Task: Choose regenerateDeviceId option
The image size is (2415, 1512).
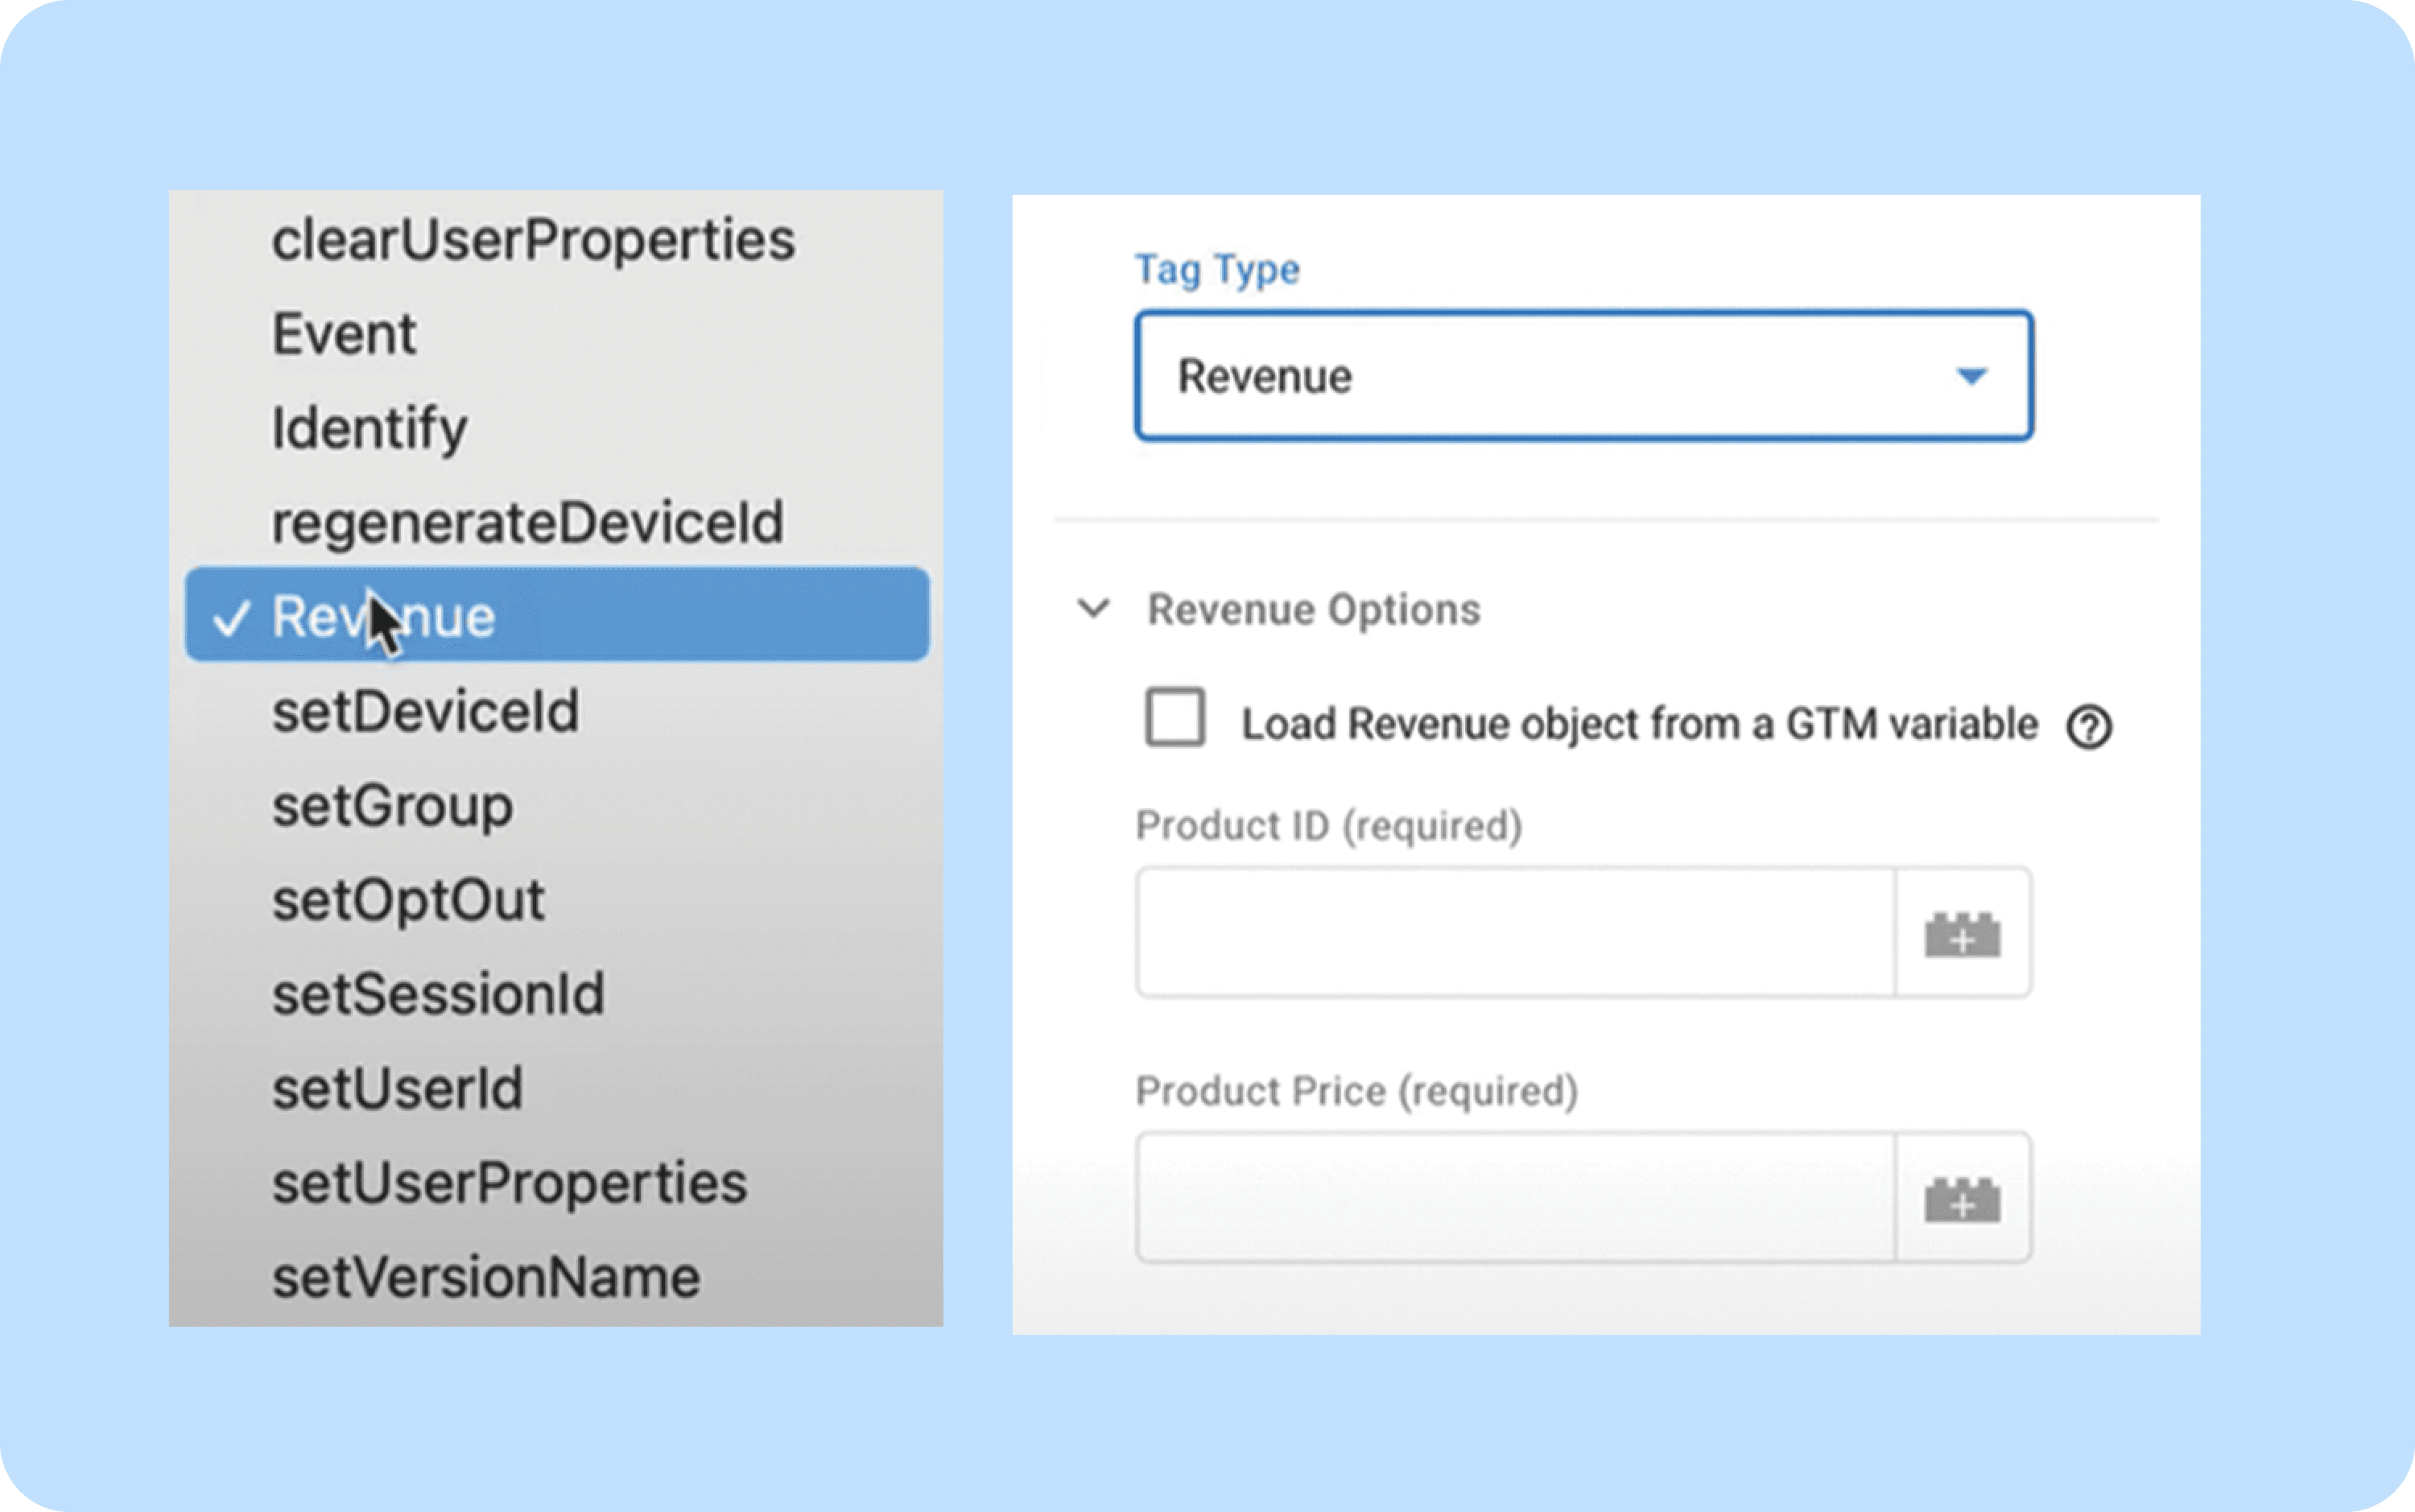Action: [527, 522]
